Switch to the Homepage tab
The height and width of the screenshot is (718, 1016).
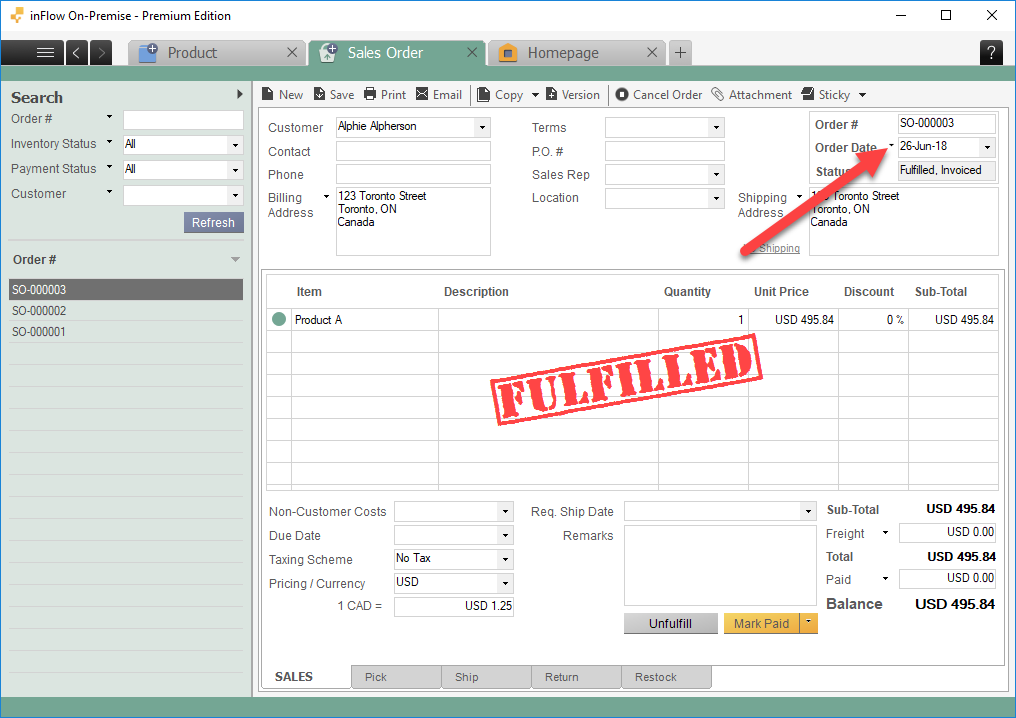562,53
